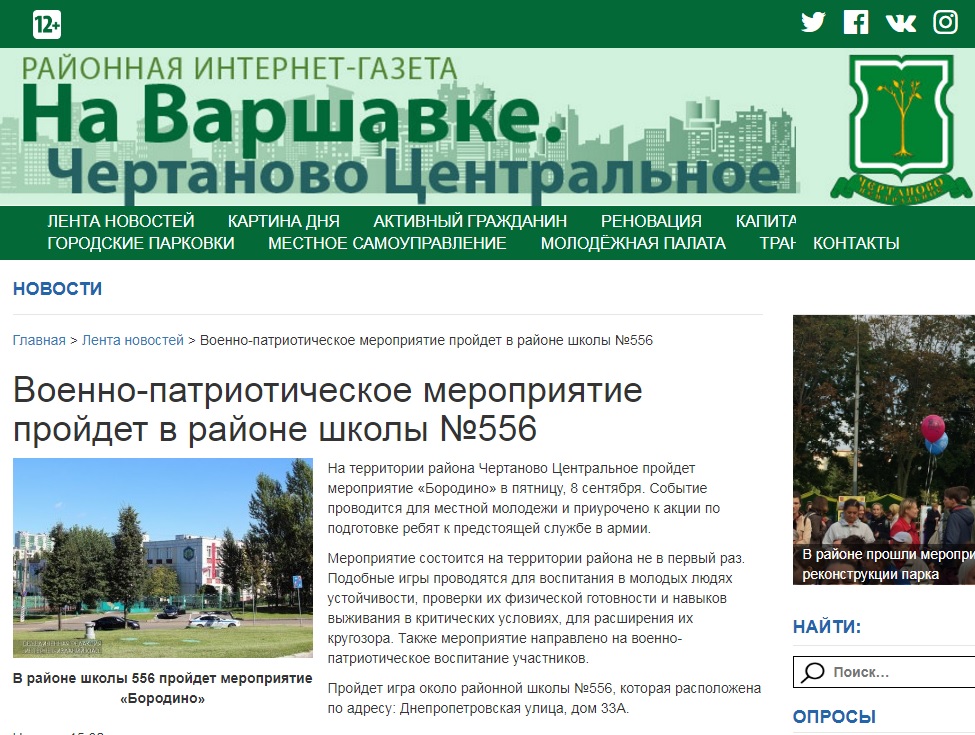The width and height of the screenshot is (975, 735).
Task: Click the magnifying glass search icon
Action: coord(814,672)
